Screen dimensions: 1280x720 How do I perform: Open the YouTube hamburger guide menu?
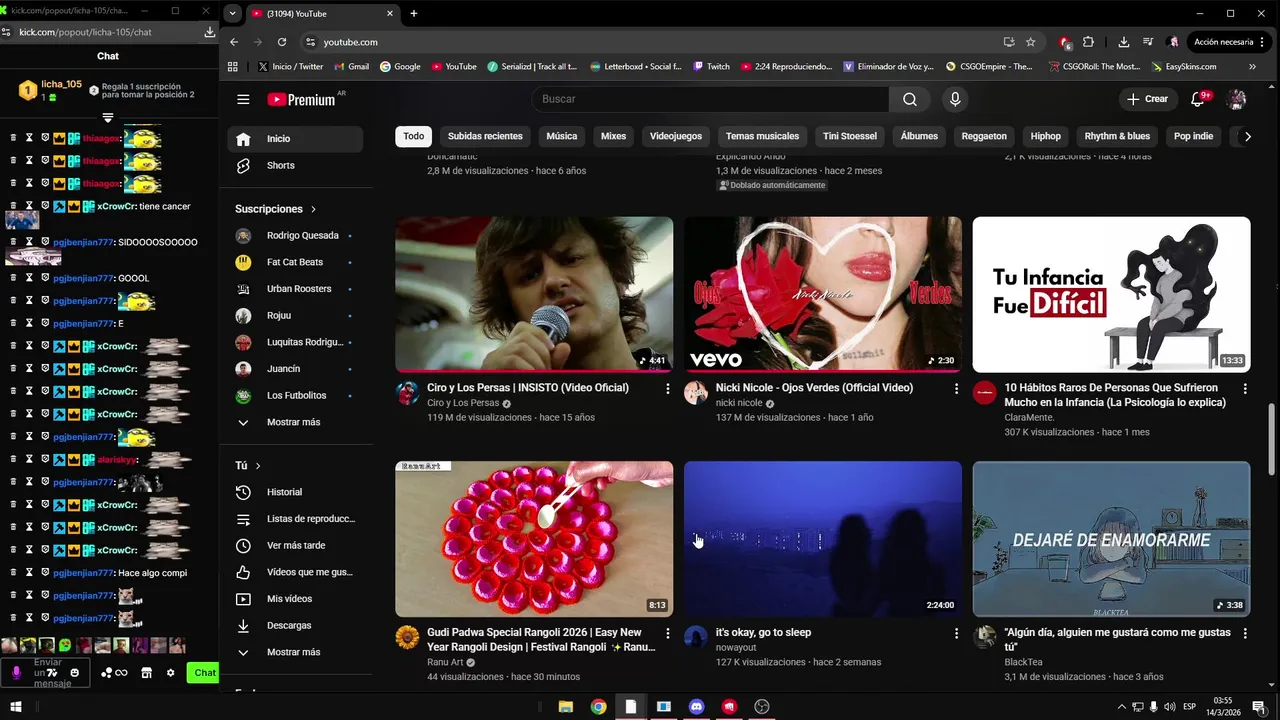click(243, 99)
